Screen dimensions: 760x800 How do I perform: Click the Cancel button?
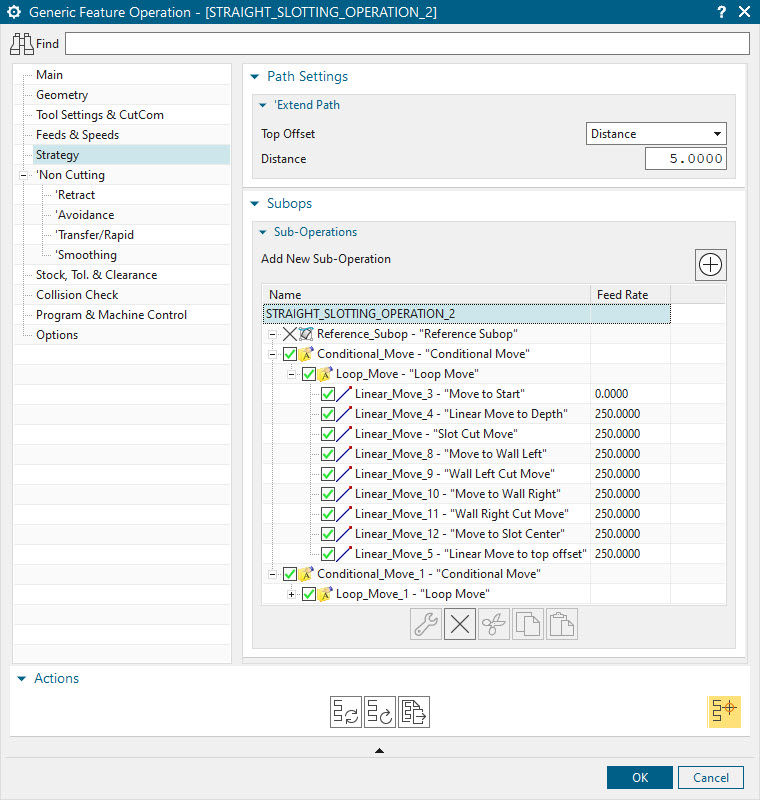tap(711, 778)
